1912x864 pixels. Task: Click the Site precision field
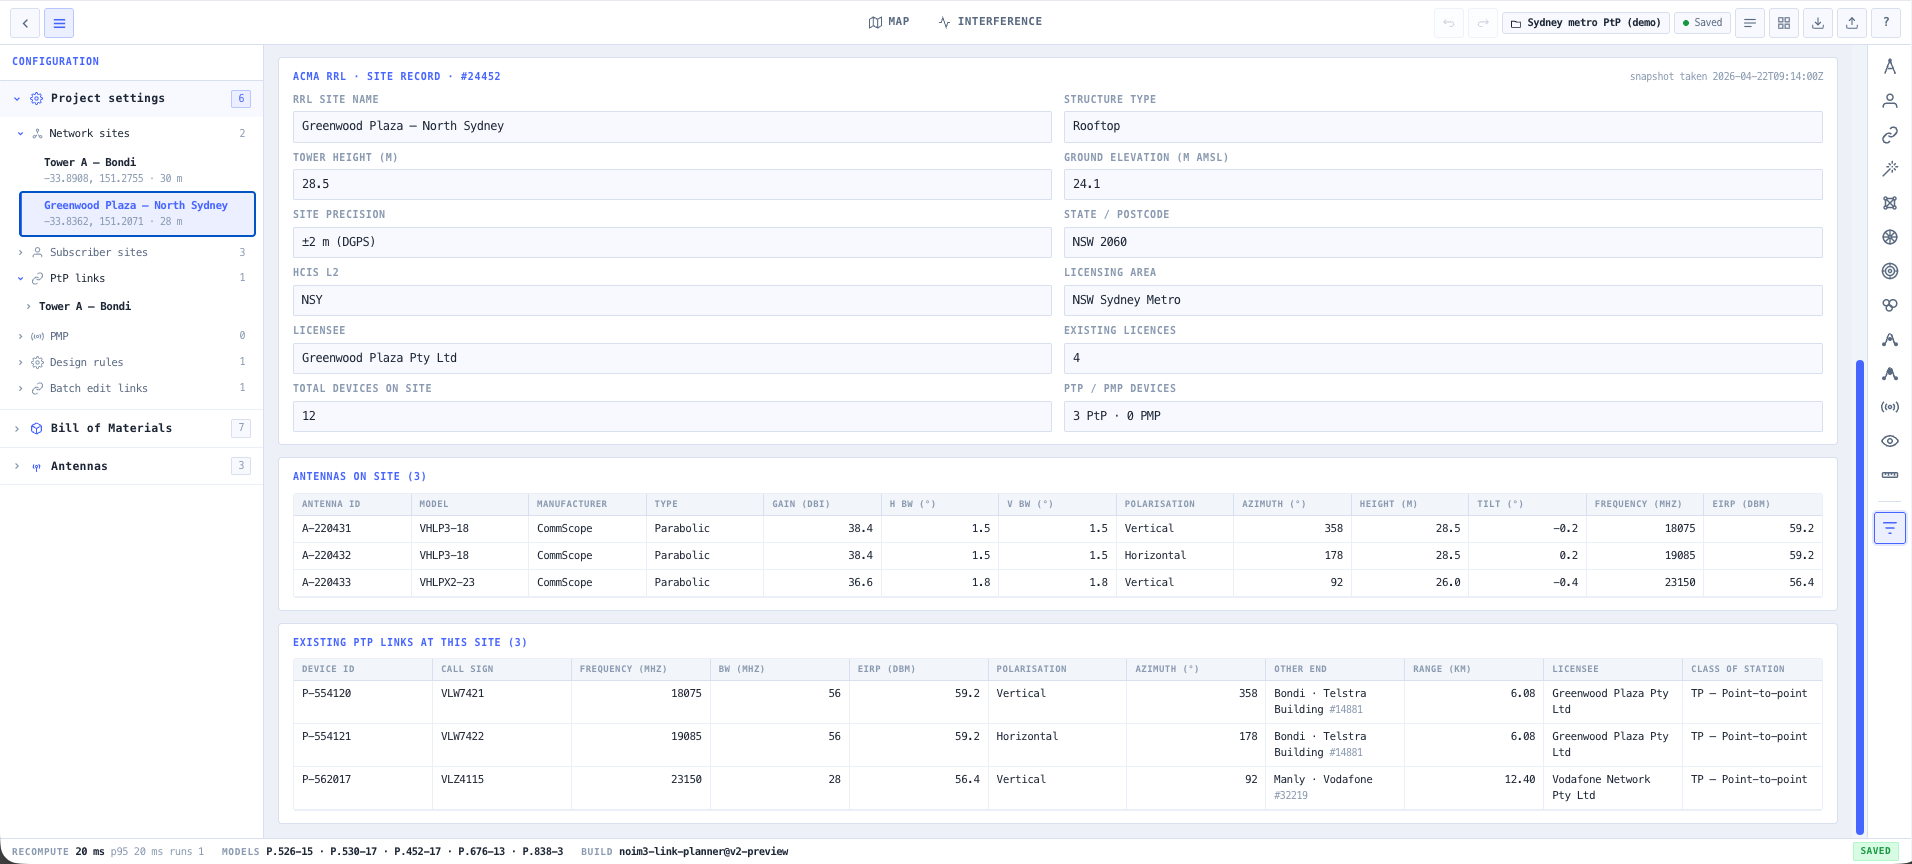coord(672,243)
